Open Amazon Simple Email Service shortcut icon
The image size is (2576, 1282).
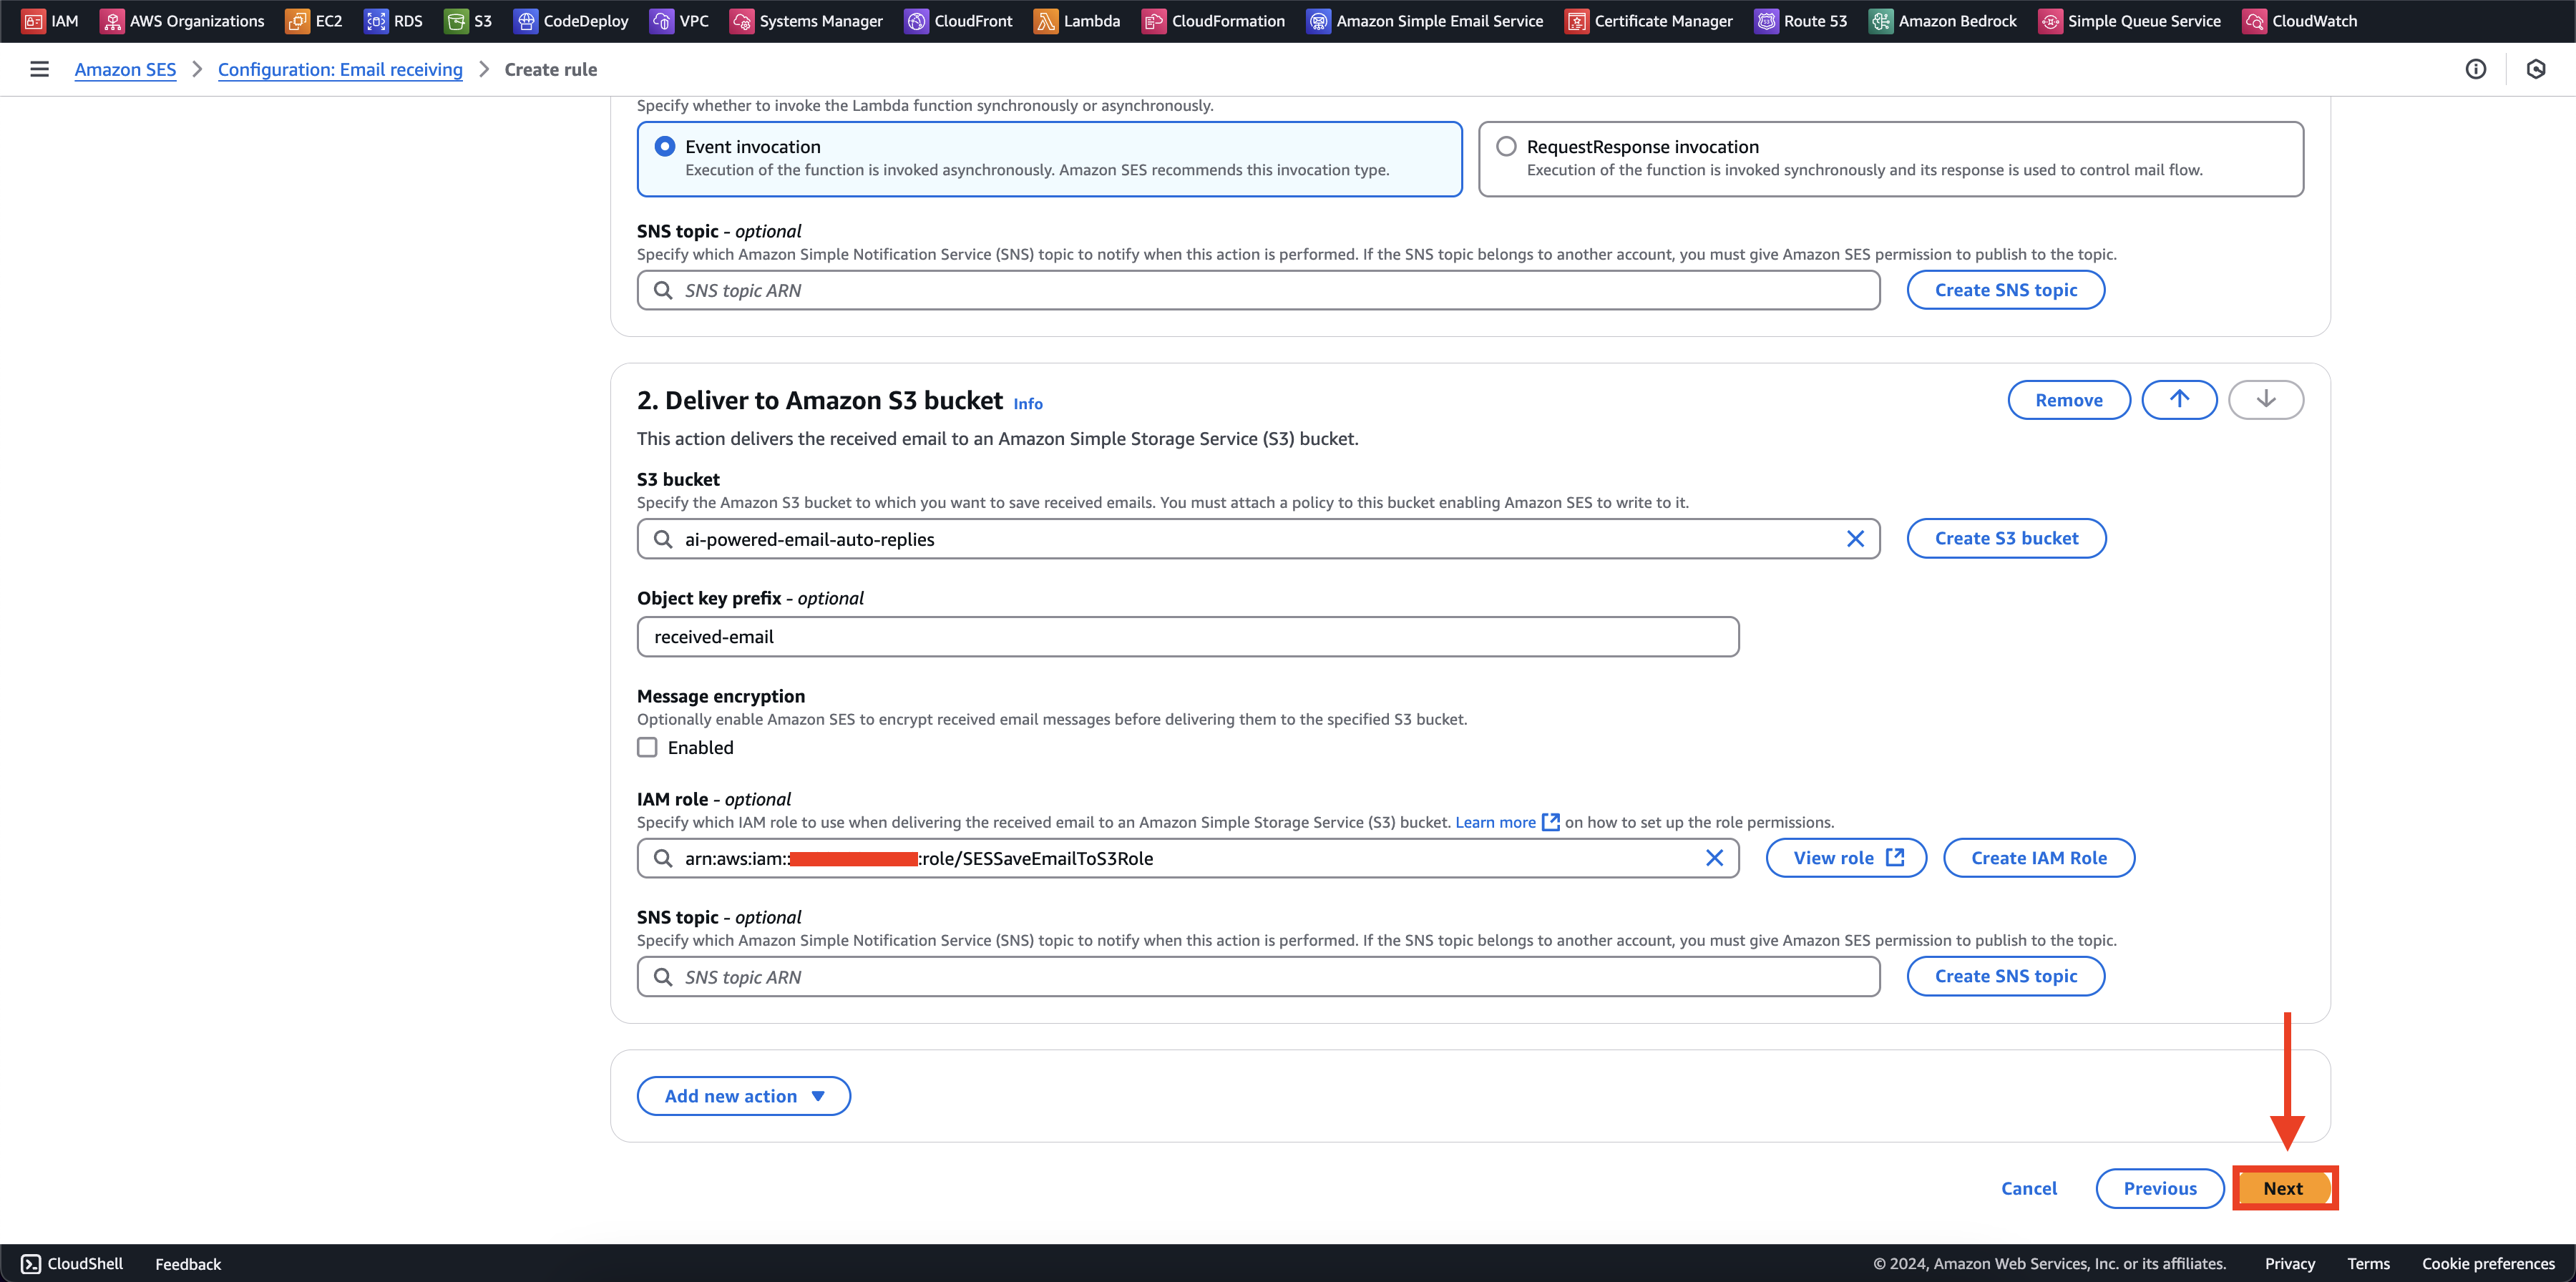tap(1319, 21)
